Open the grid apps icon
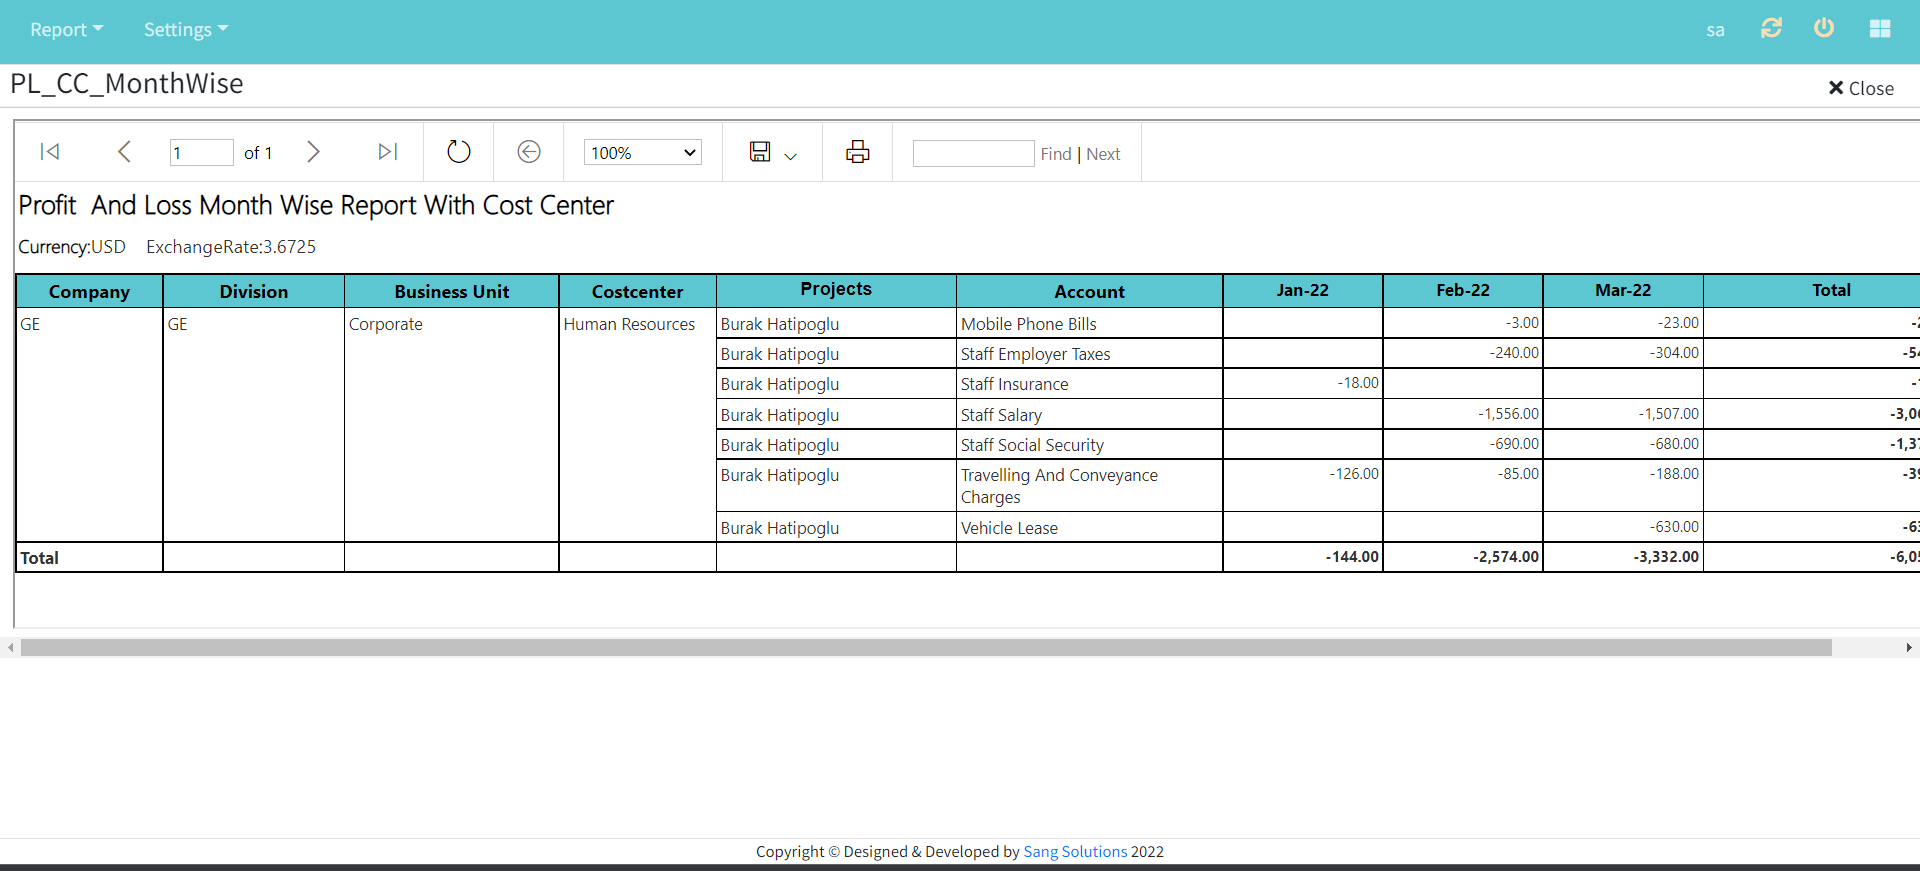Image resolution: width=1920 pixels, height=871 pixels. (1880, 29)
